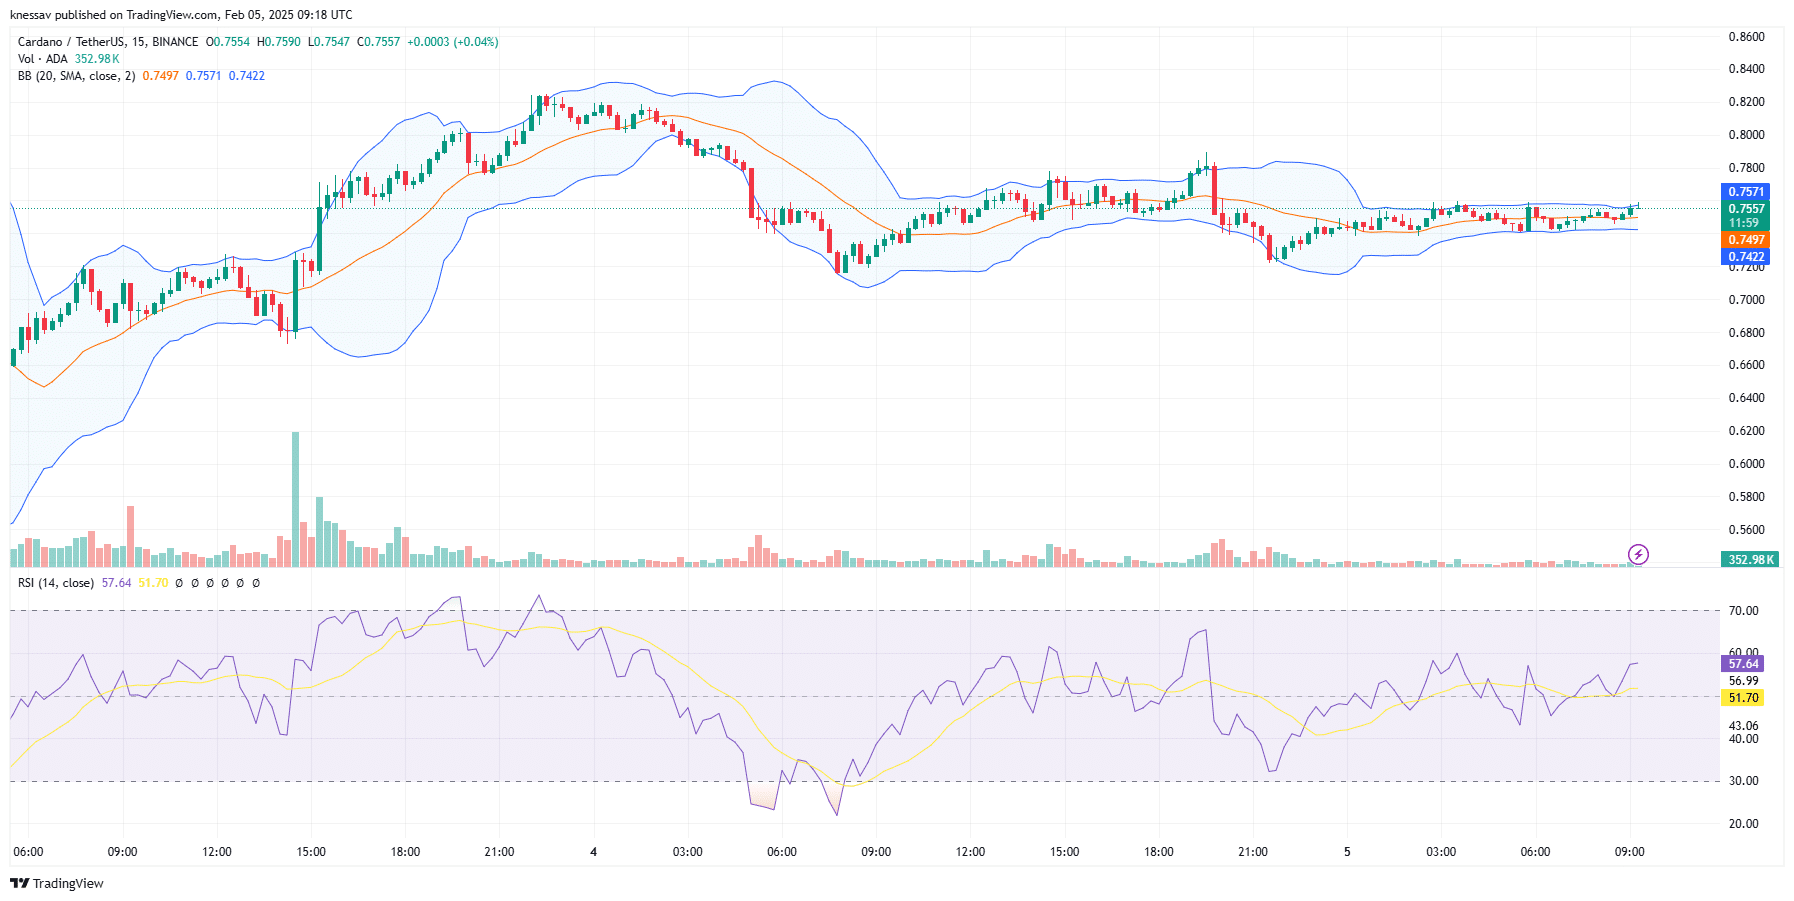Click the purple lightning bolt icon
1794x901 pixels.
pyautogui.click(x=1638, y=554)
